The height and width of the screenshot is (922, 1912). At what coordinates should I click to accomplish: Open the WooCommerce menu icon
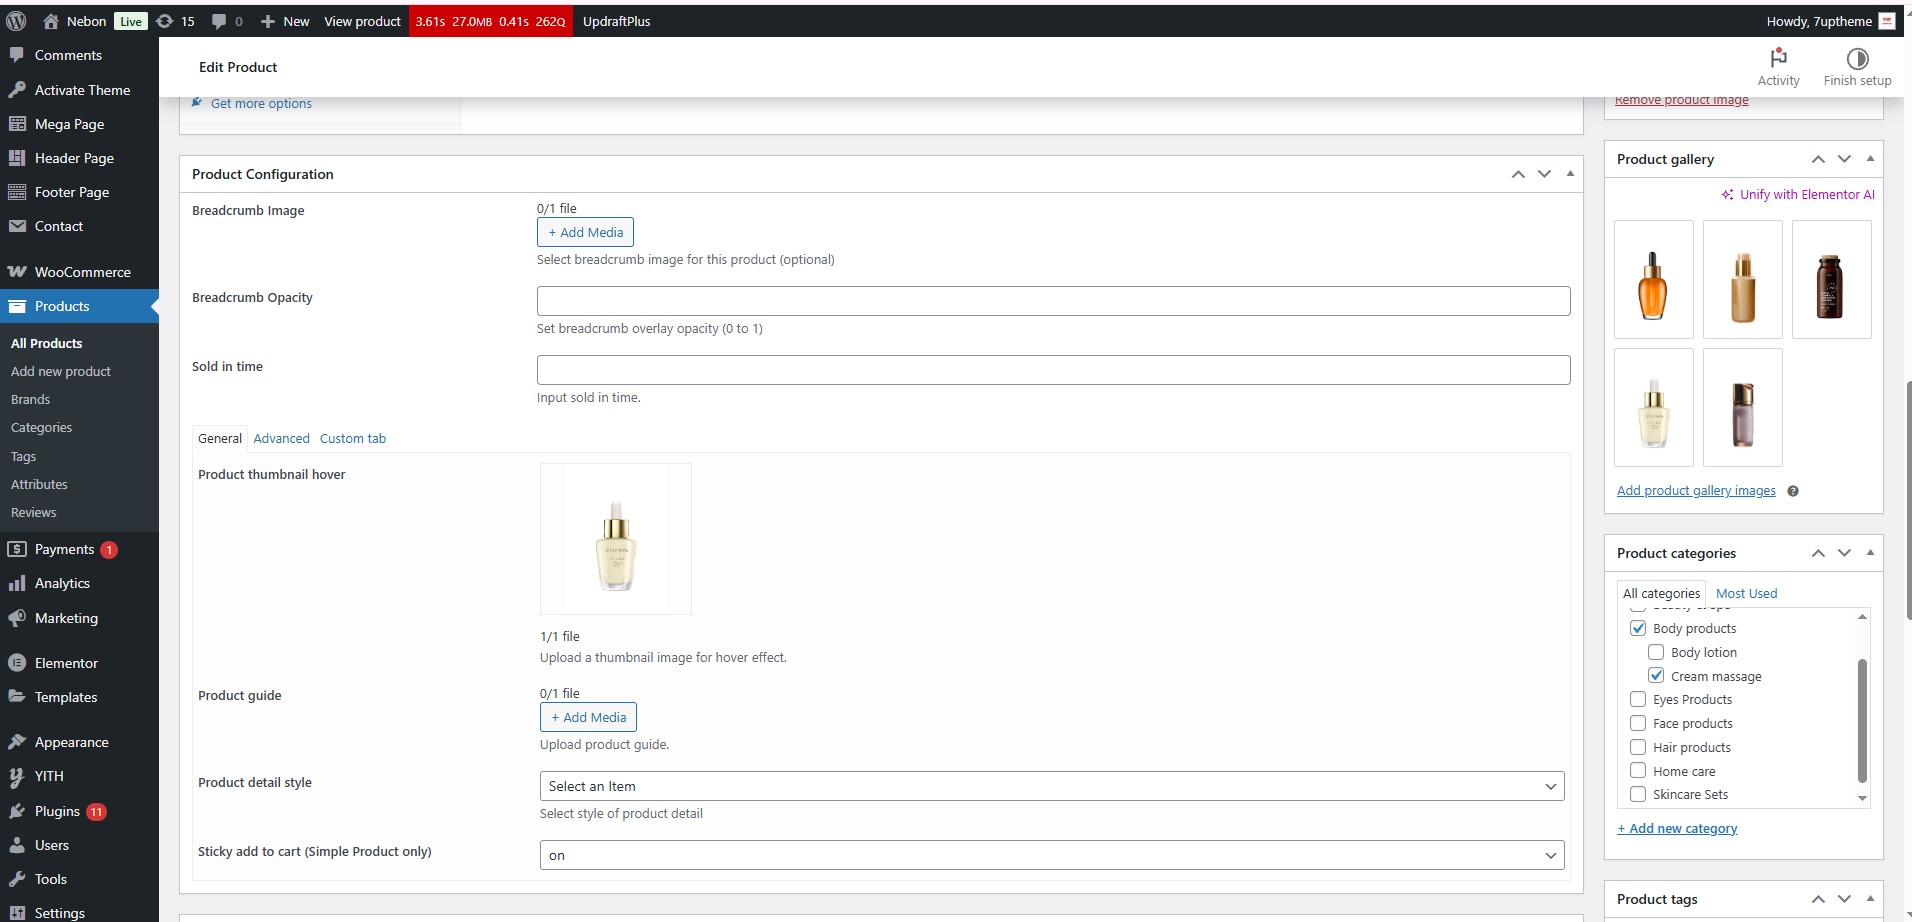point(17,272)
